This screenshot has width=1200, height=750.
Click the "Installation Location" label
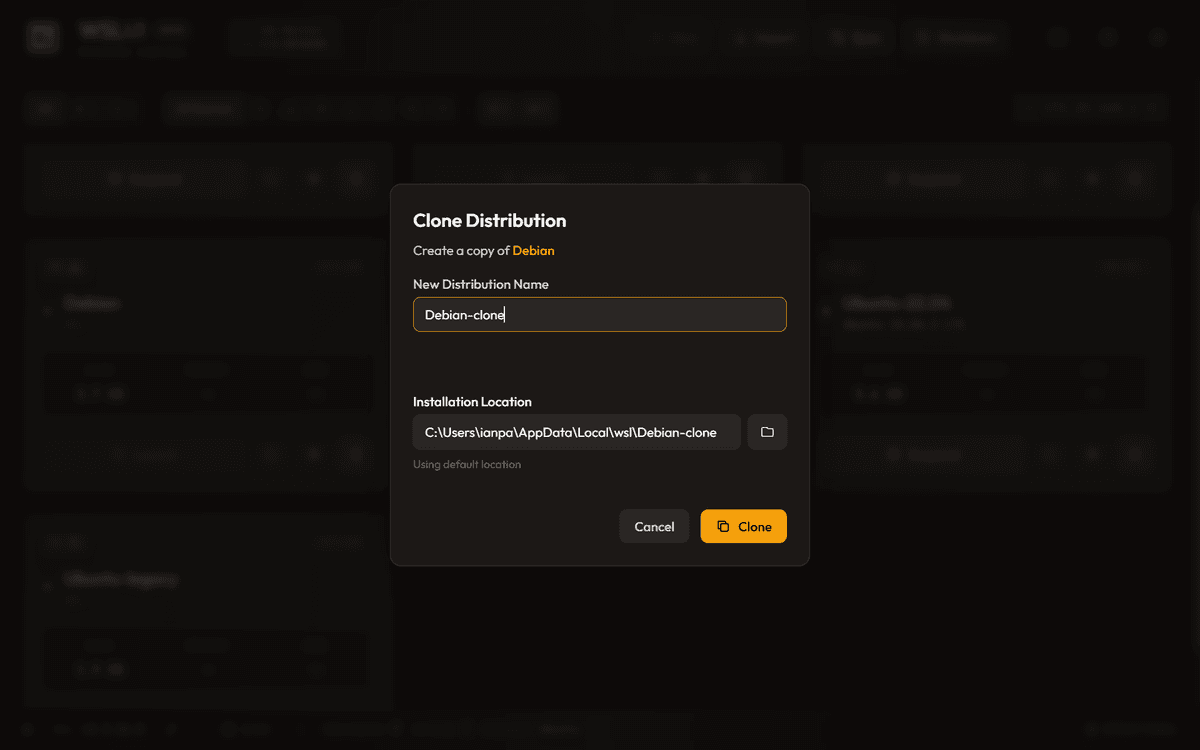[x=472, y=401]
